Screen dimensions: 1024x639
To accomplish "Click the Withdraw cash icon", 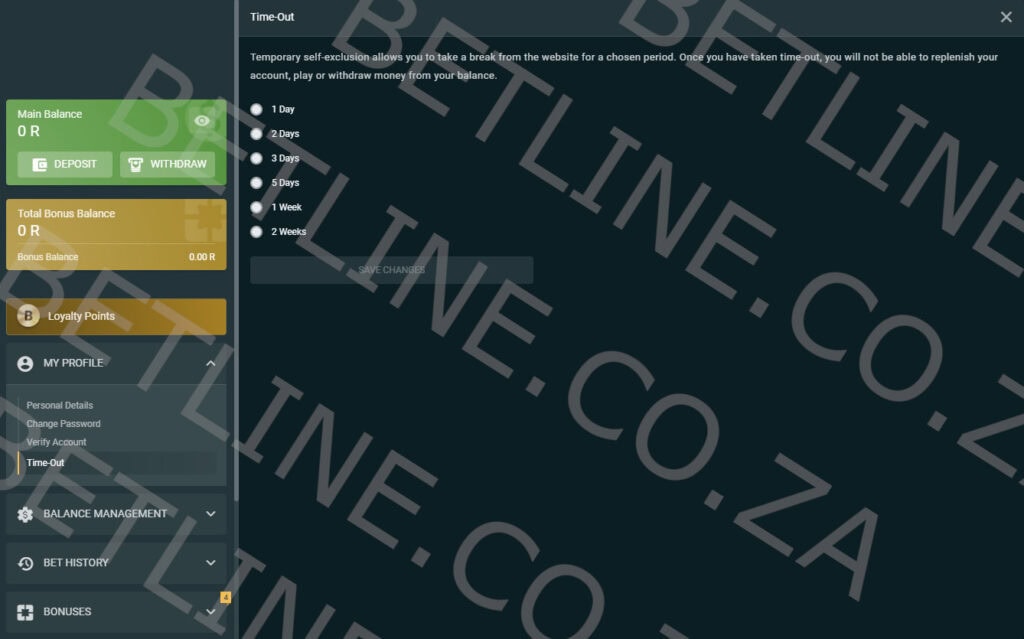I will [135, 165].
